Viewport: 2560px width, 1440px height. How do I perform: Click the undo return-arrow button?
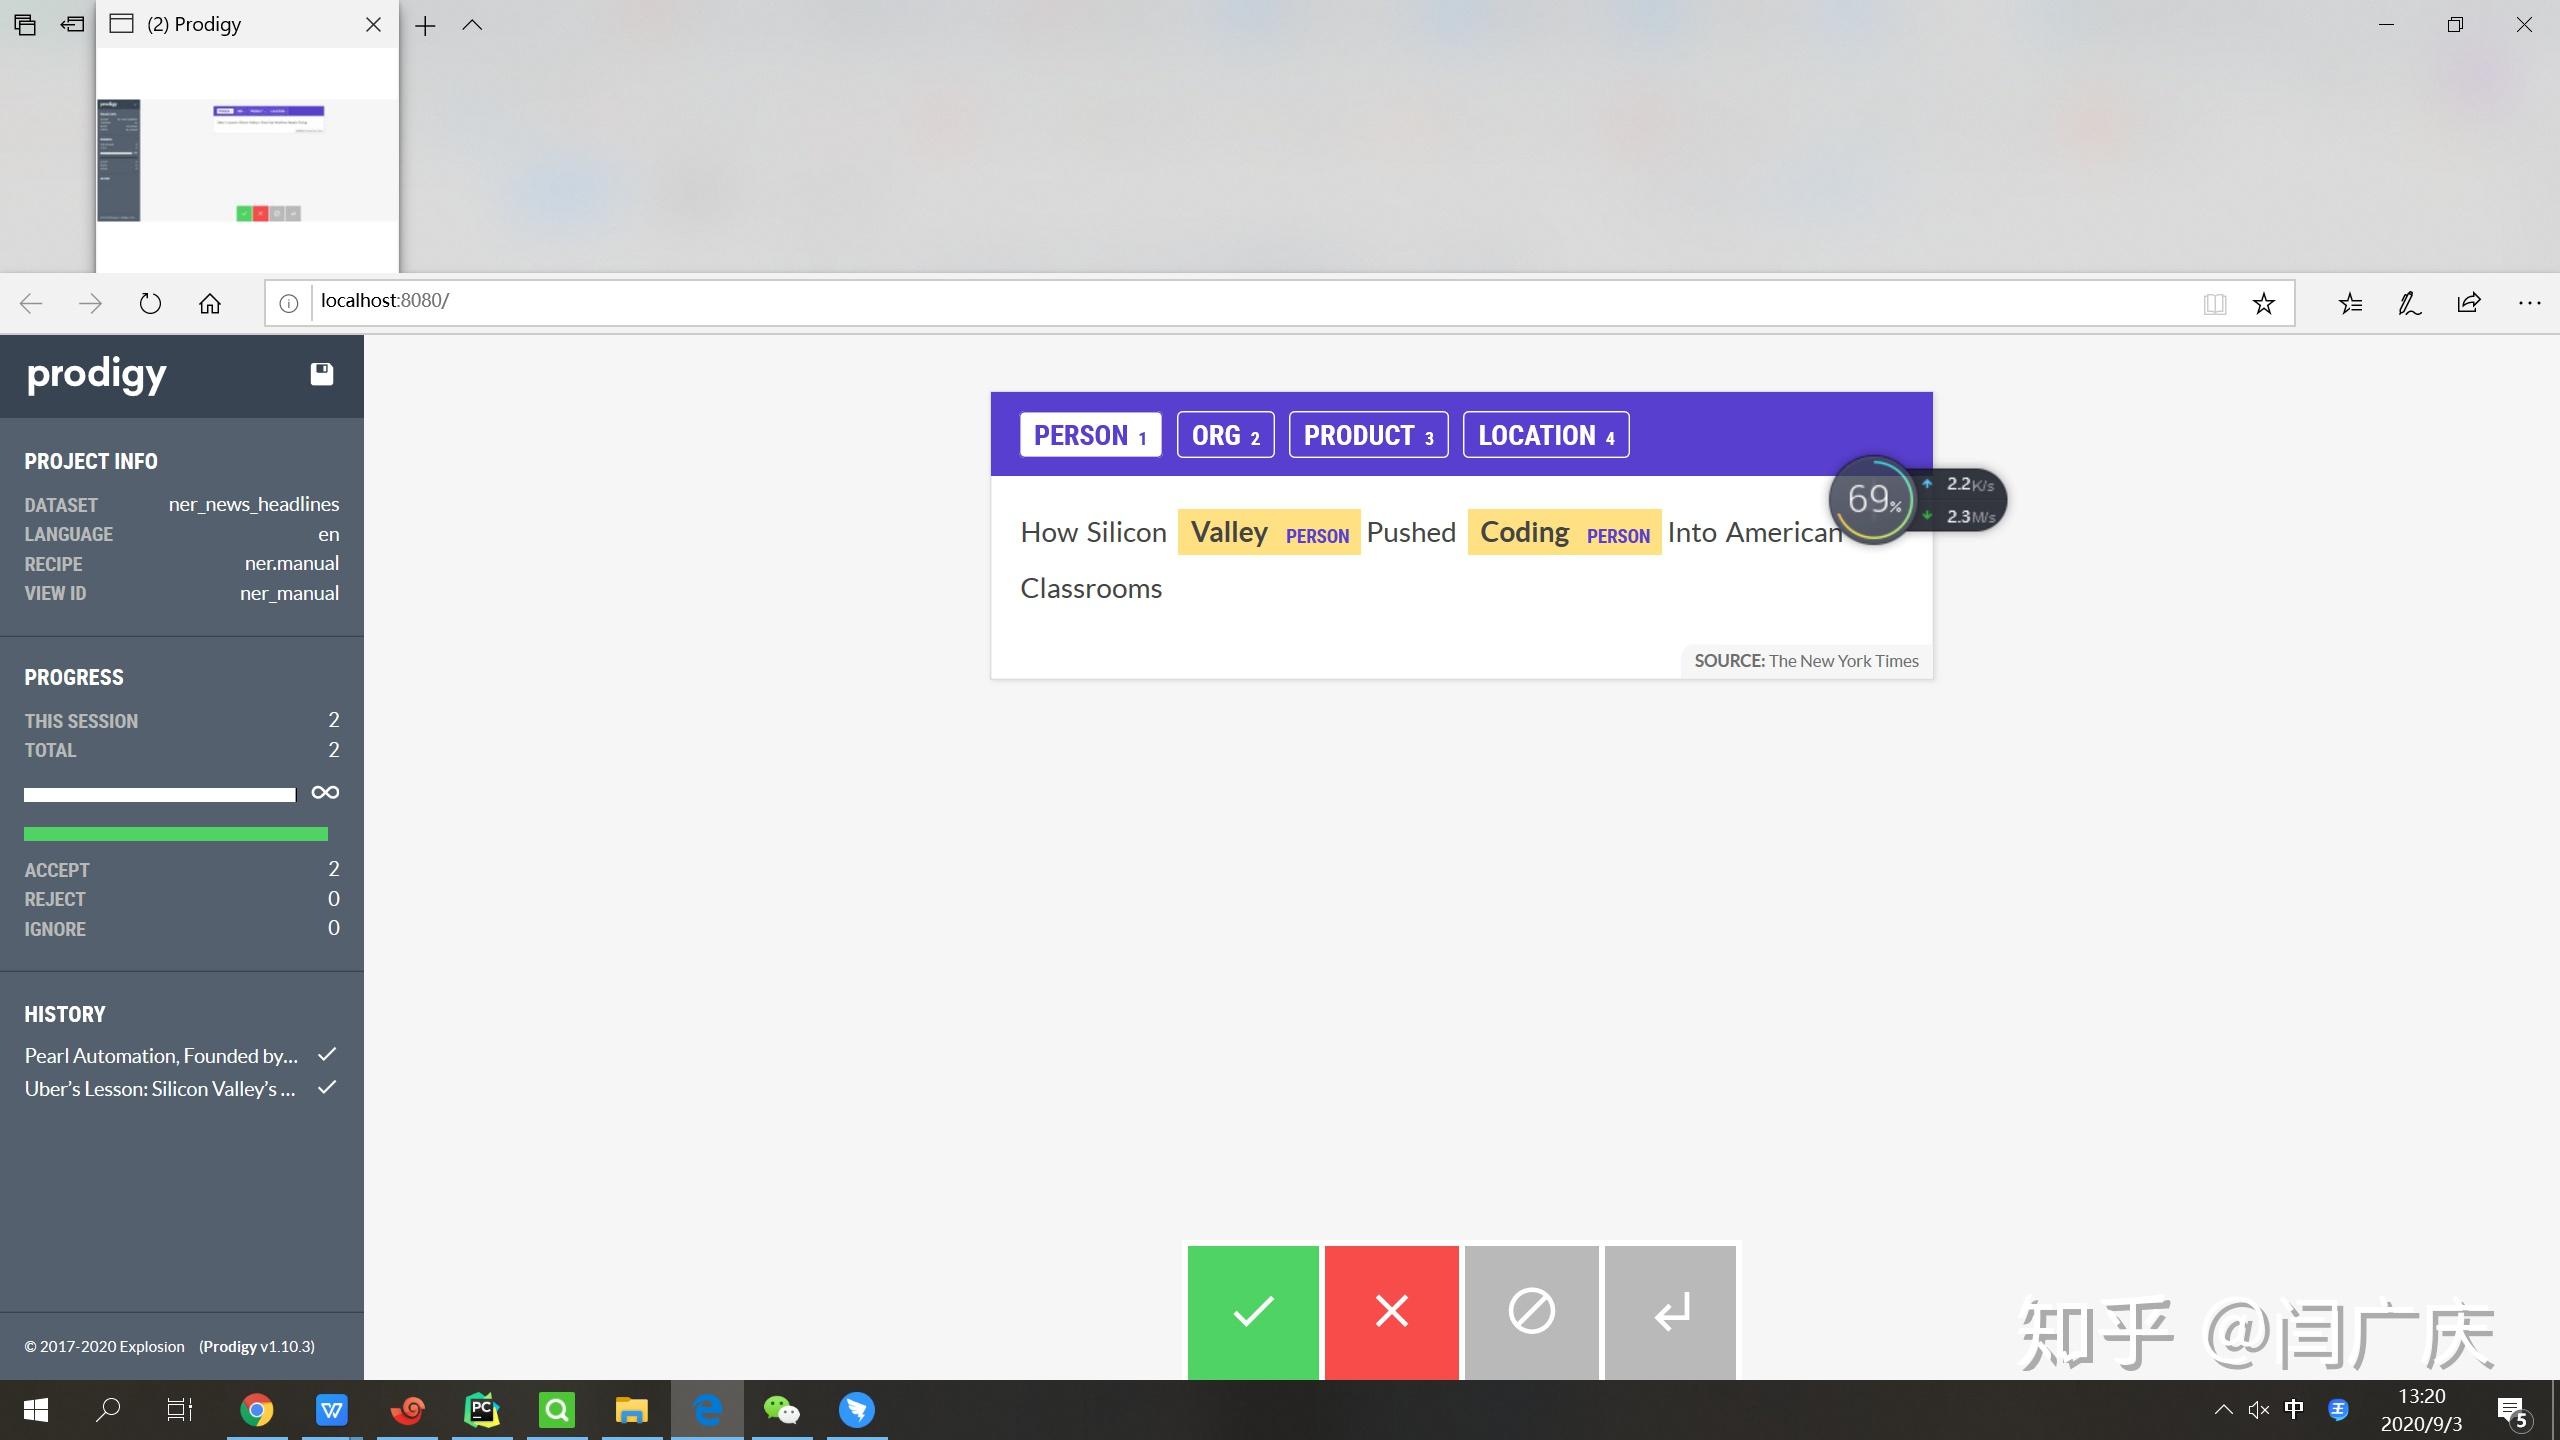[1671, 1311]
